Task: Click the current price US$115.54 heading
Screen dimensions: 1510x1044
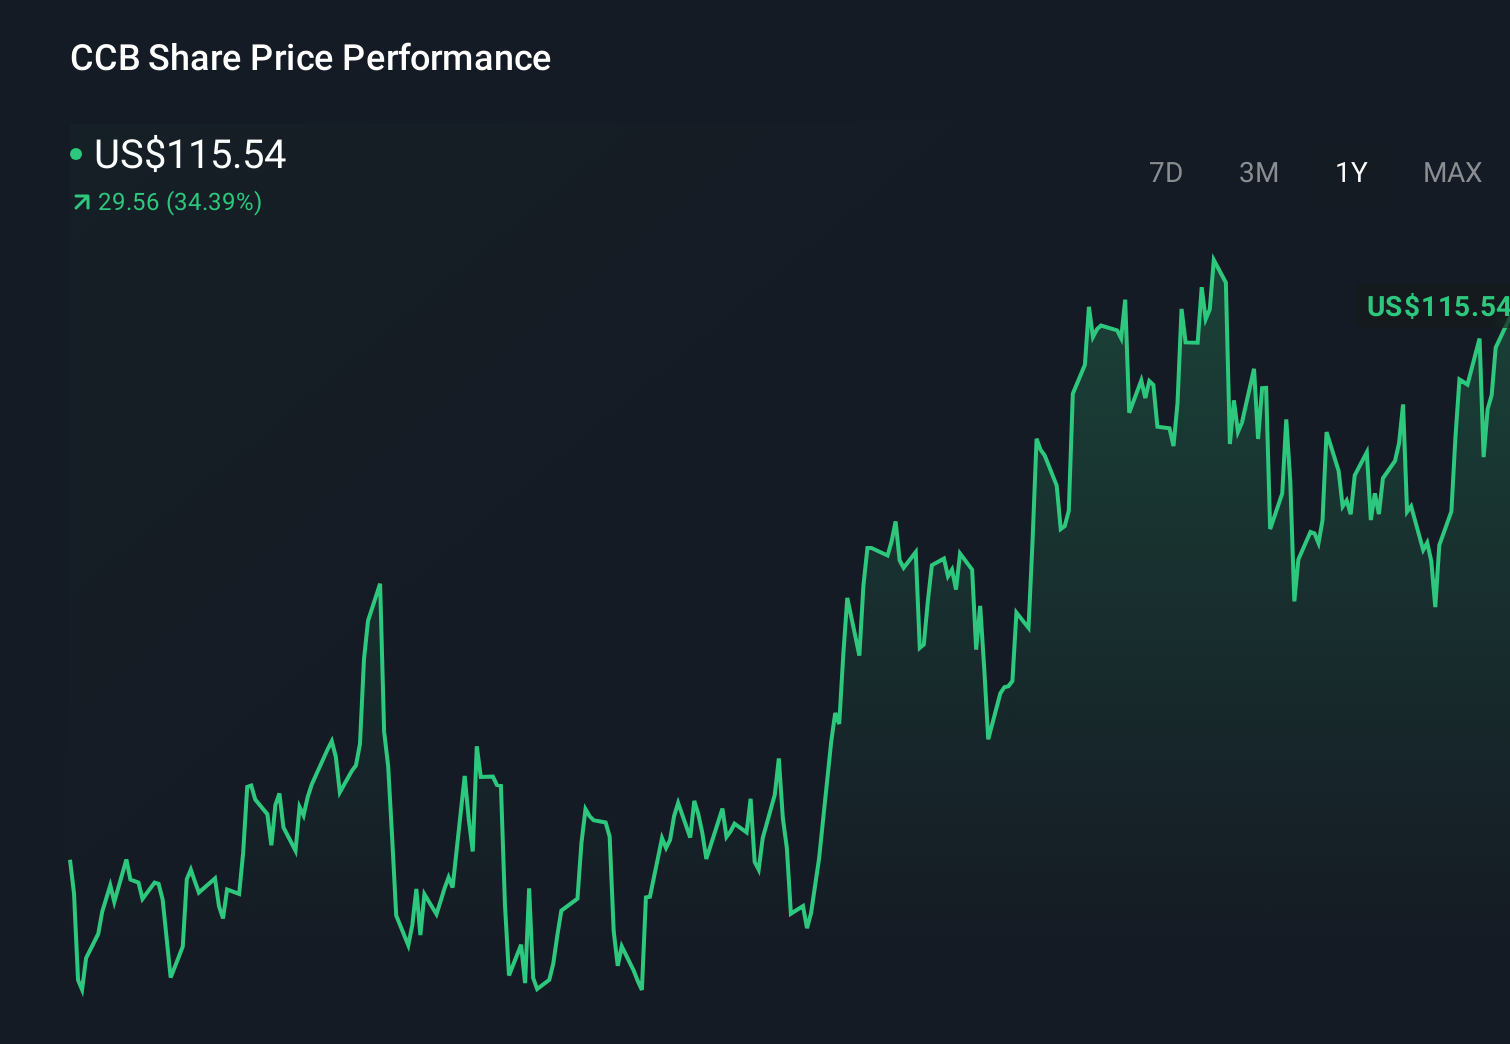Action: [x=190, y=155]
